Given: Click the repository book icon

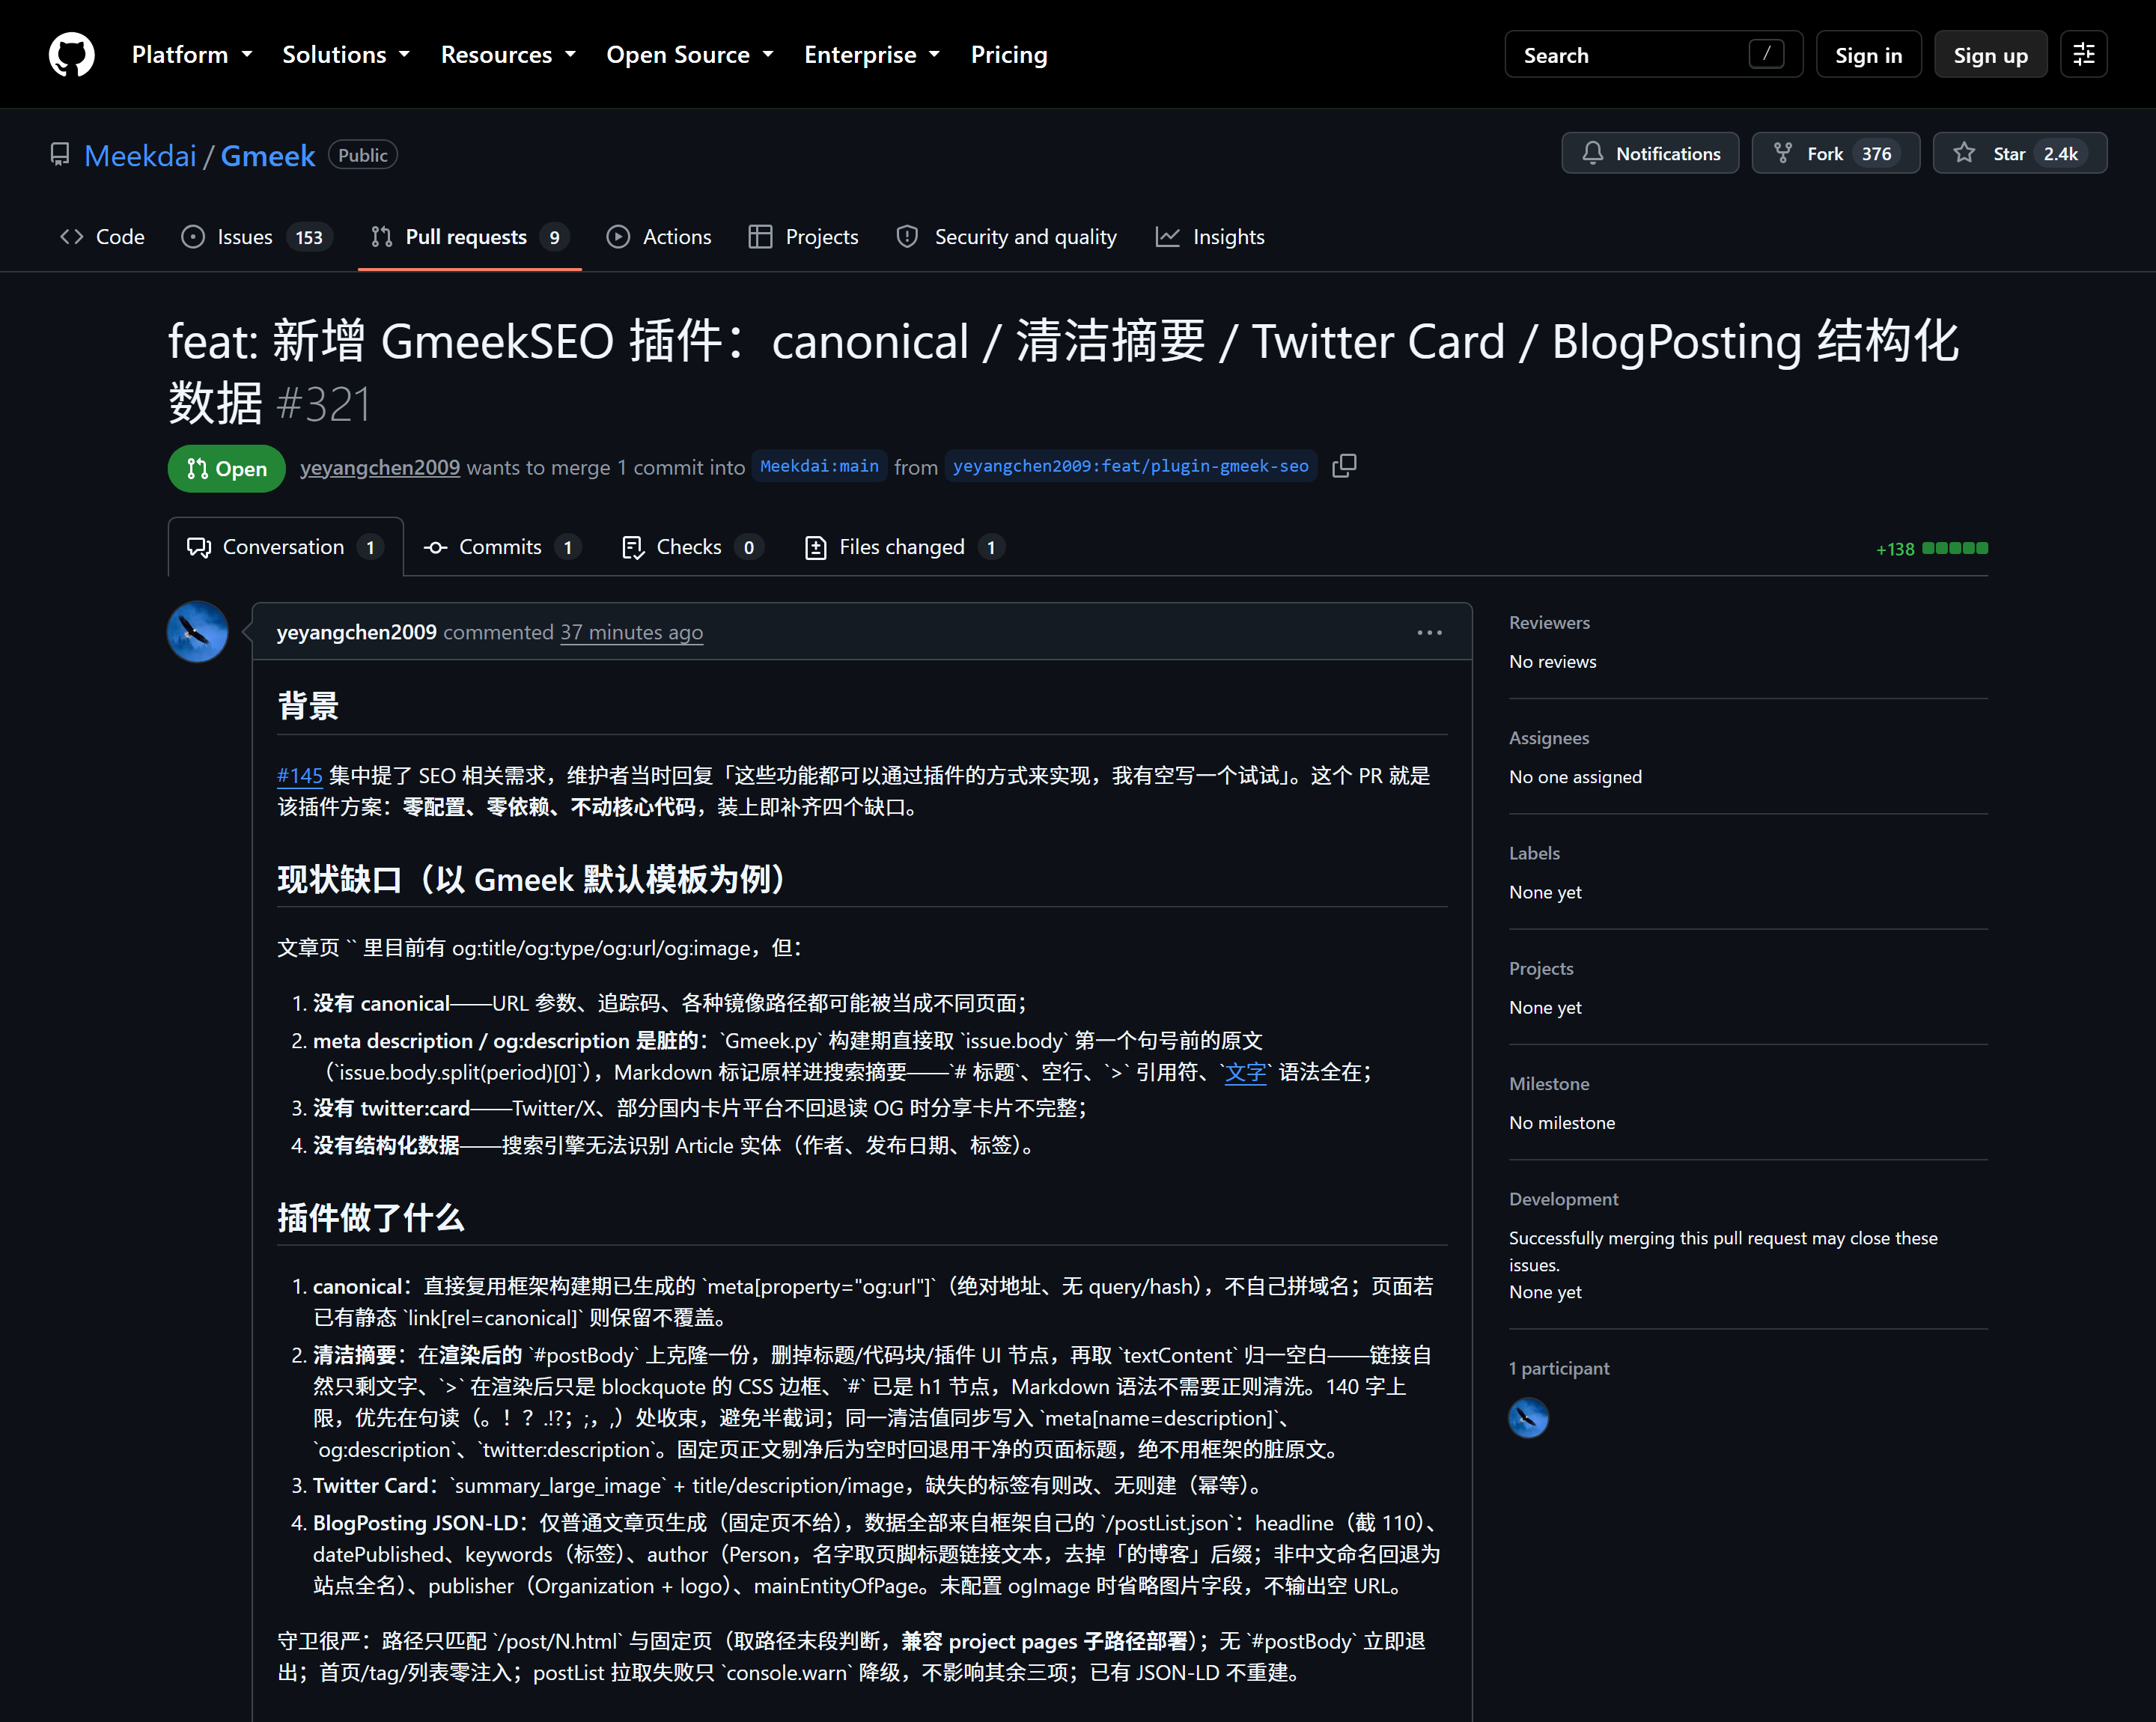Looking at the screenshot, I should [x=60, y=155].
